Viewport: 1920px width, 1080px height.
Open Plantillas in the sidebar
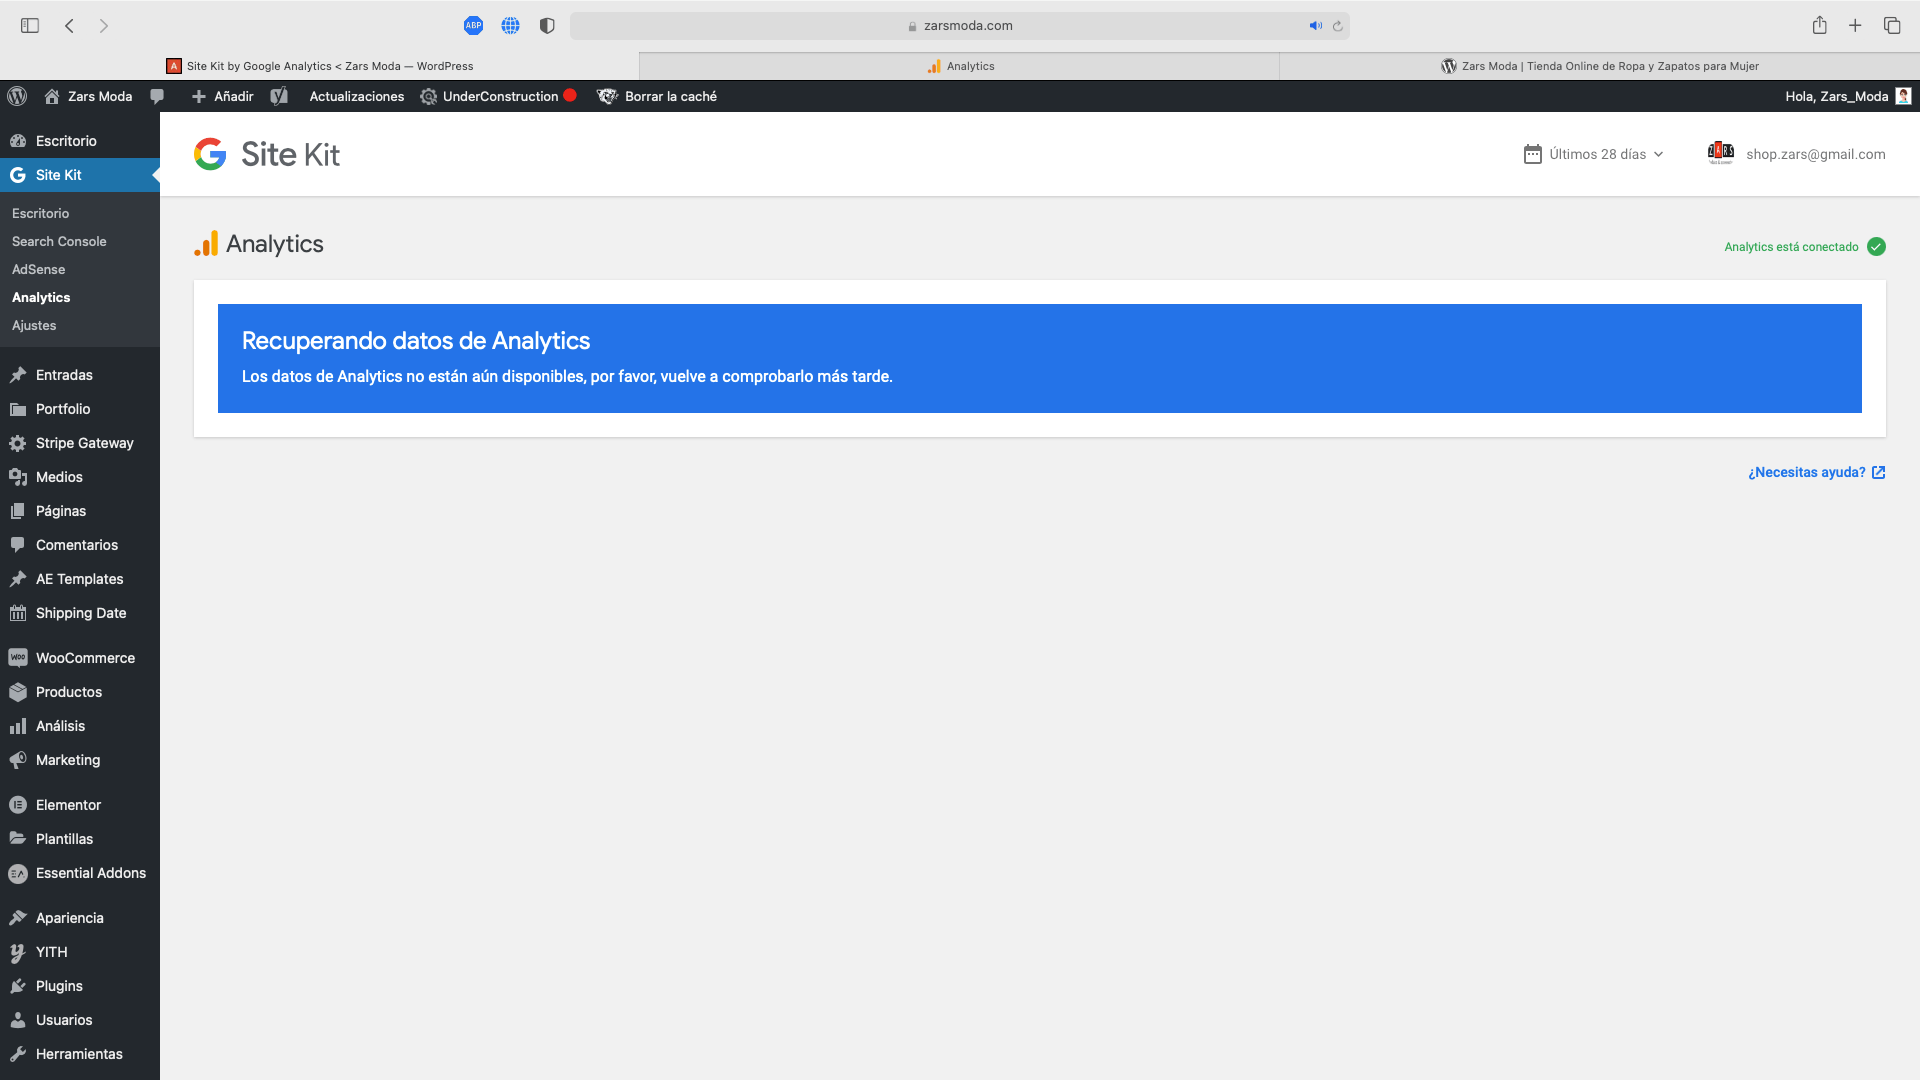point(80,839)
